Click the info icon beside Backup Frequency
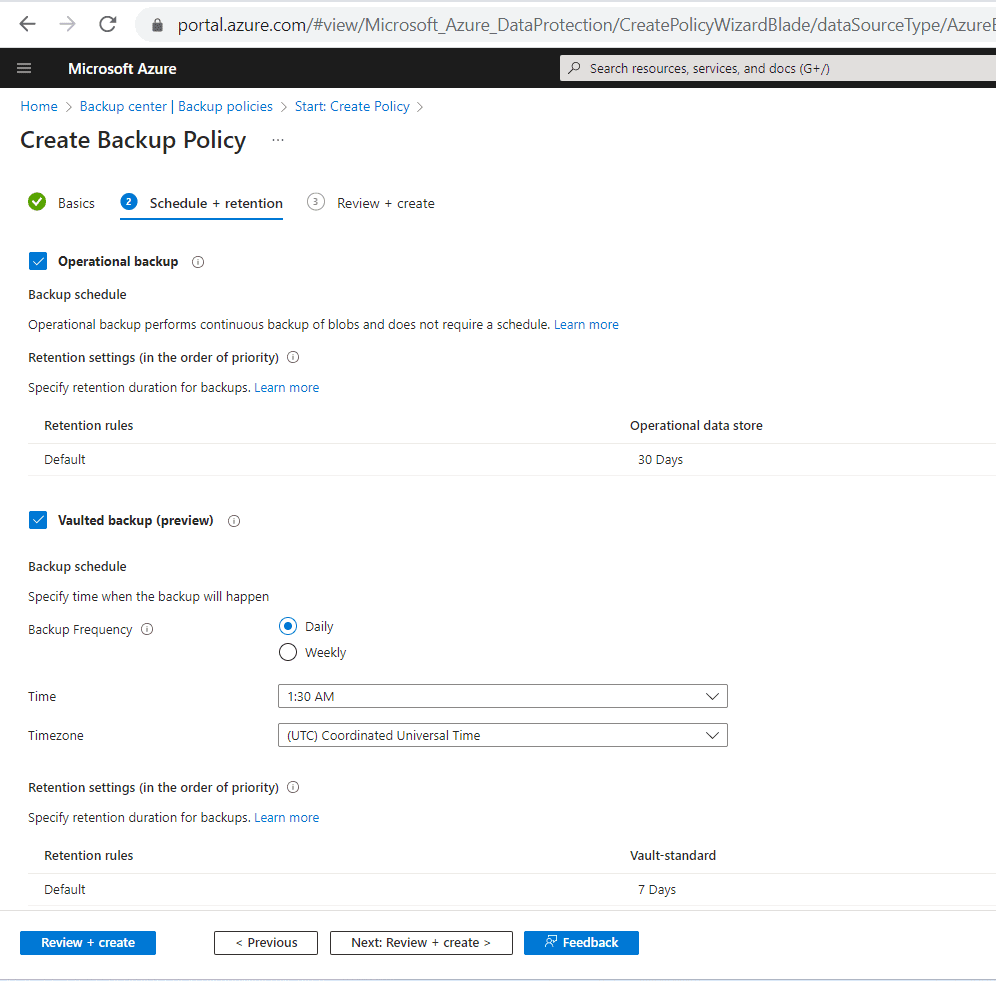996x981 pixels. click(147, 629)
